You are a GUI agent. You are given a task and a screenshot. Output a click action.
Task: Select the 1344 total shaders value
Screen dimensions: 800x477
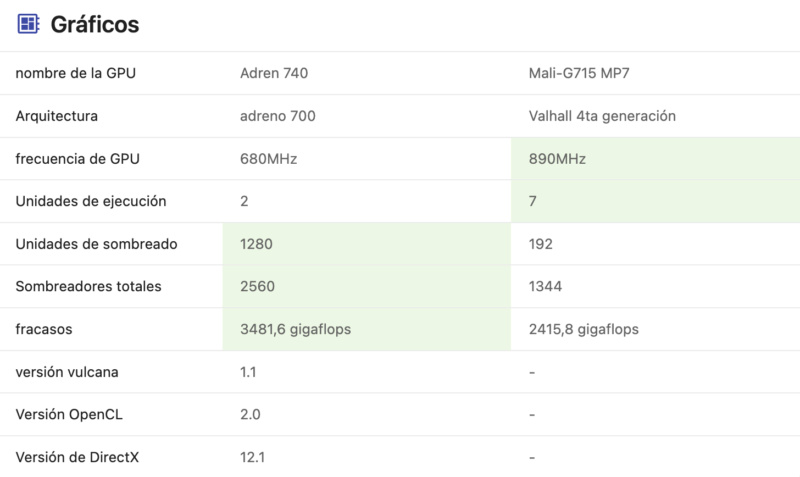(x=545, y=286)
